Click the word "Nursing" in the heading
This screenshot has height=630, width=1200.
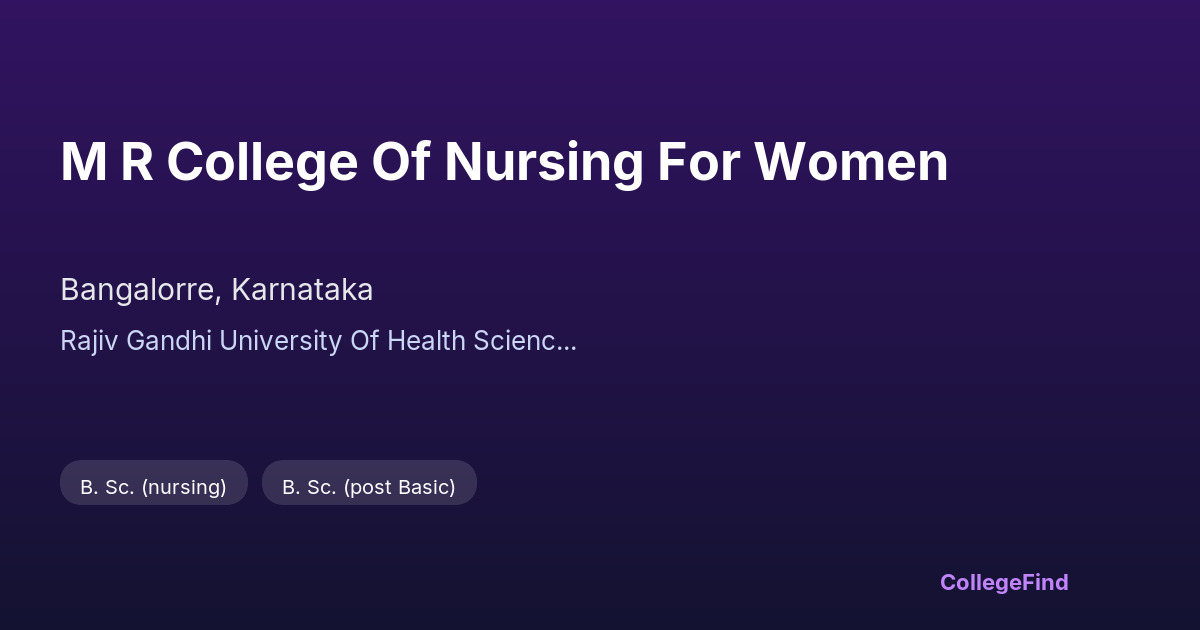coord(544,162)
